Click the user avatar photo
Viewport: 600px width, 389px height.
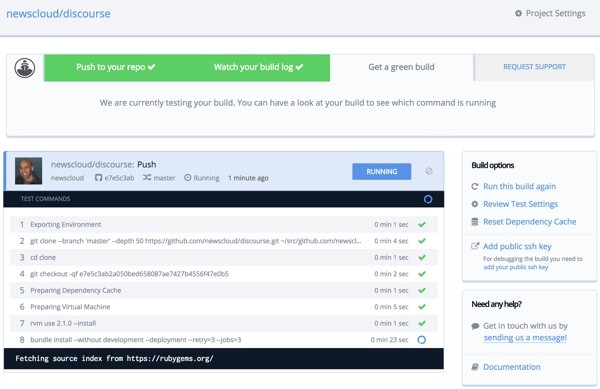[28, 171]
